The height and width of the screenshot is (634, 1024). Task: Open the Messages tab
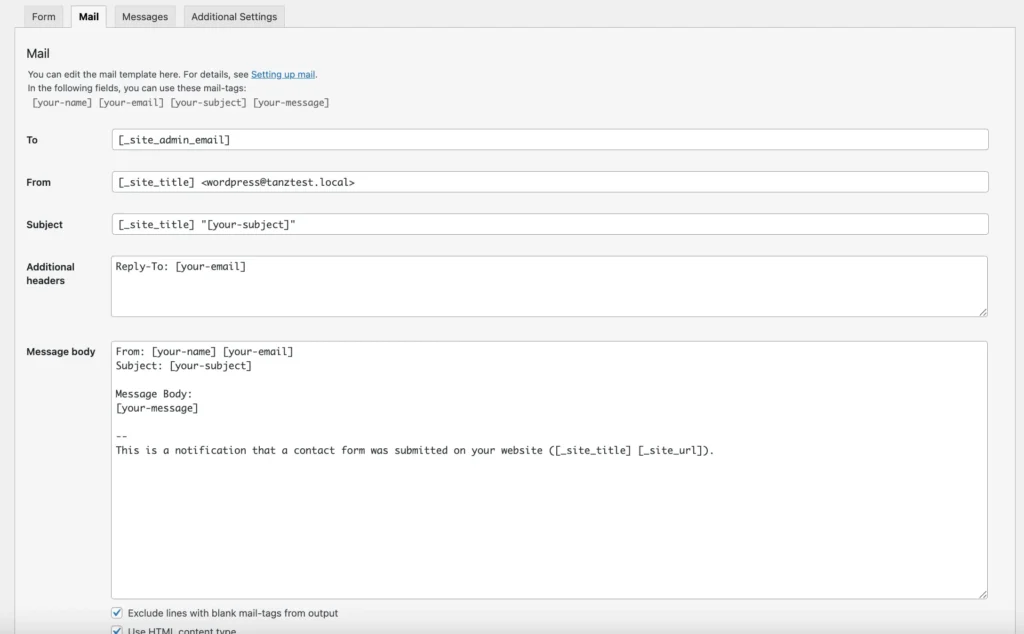point(145,16)
